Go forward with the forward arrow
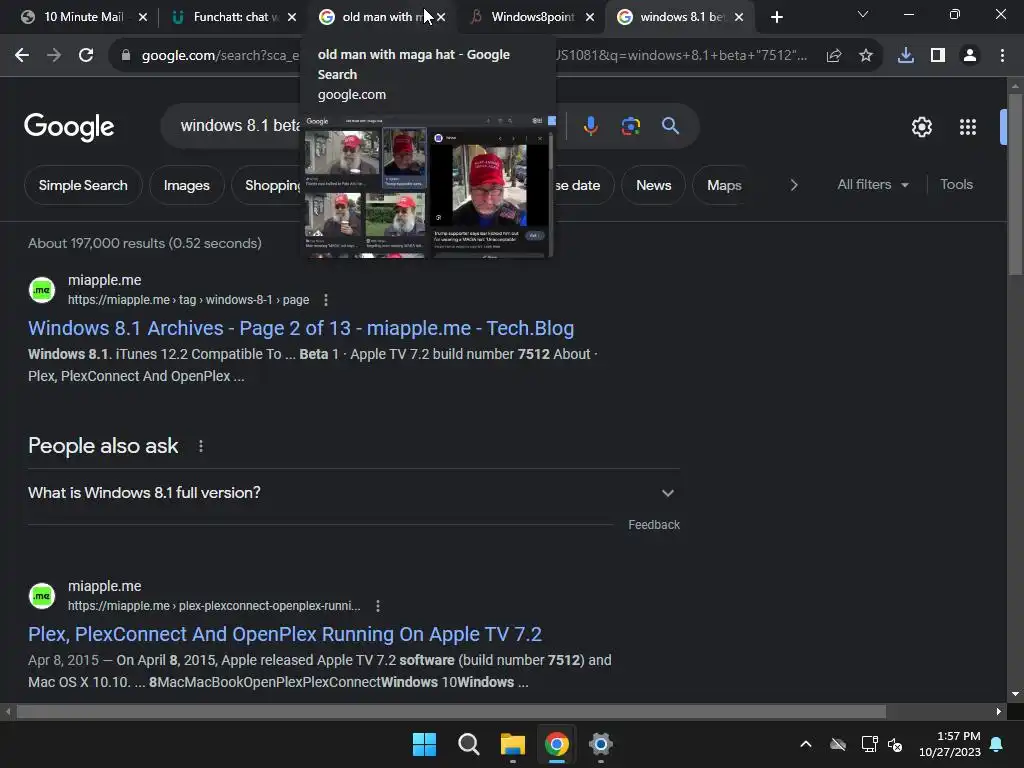This screenshot has height=768, width=1024. click(54, 56)
